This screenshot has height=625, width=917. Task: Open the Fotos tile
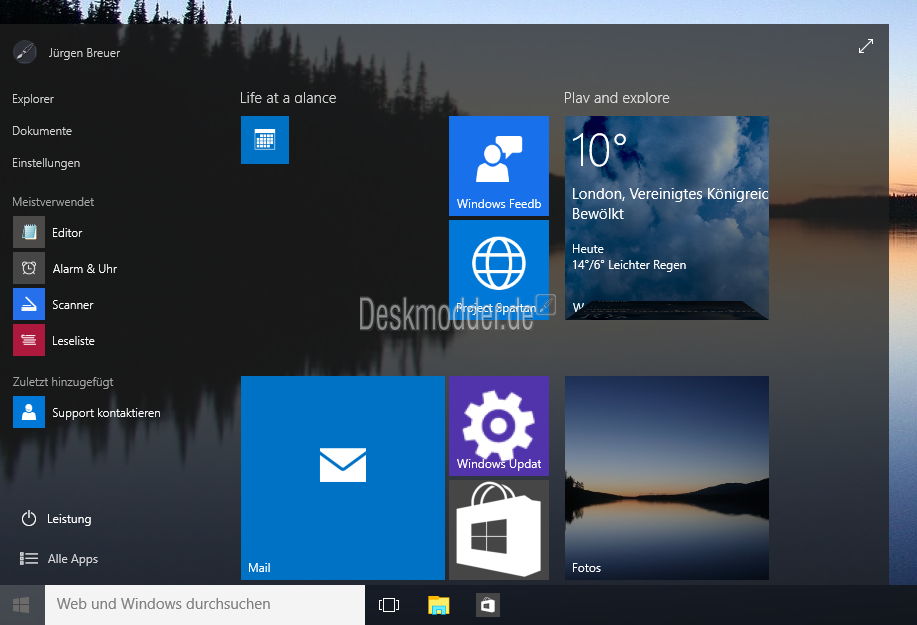[x=667, y=478]
